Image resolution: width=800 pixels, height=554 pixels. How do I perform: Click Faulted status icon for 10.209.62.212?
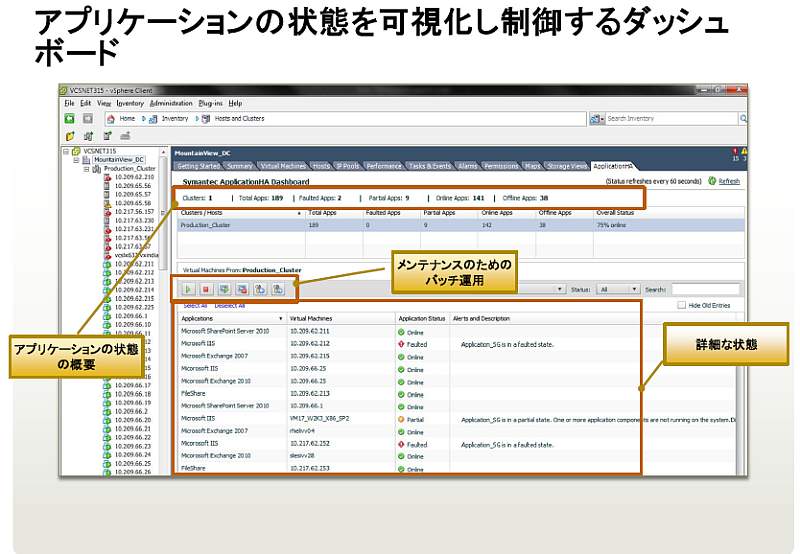[x=401, y=344]
